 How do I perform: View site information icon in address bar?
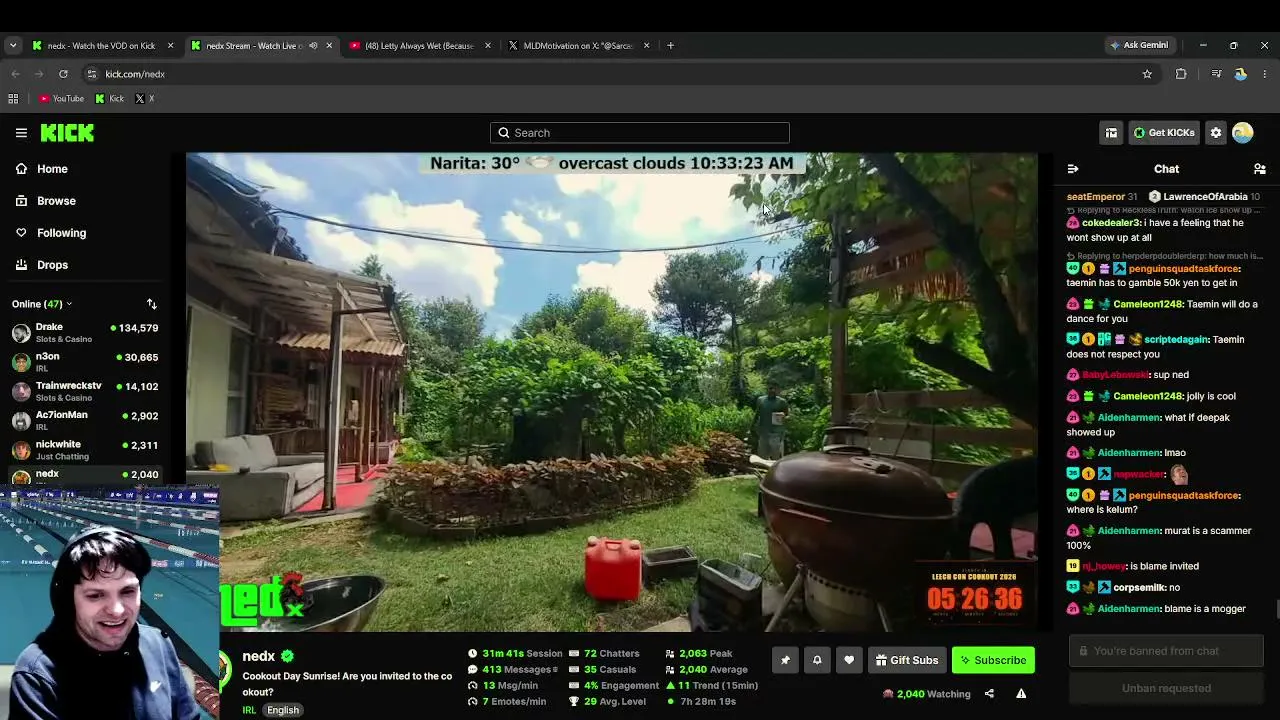[91, 74]
